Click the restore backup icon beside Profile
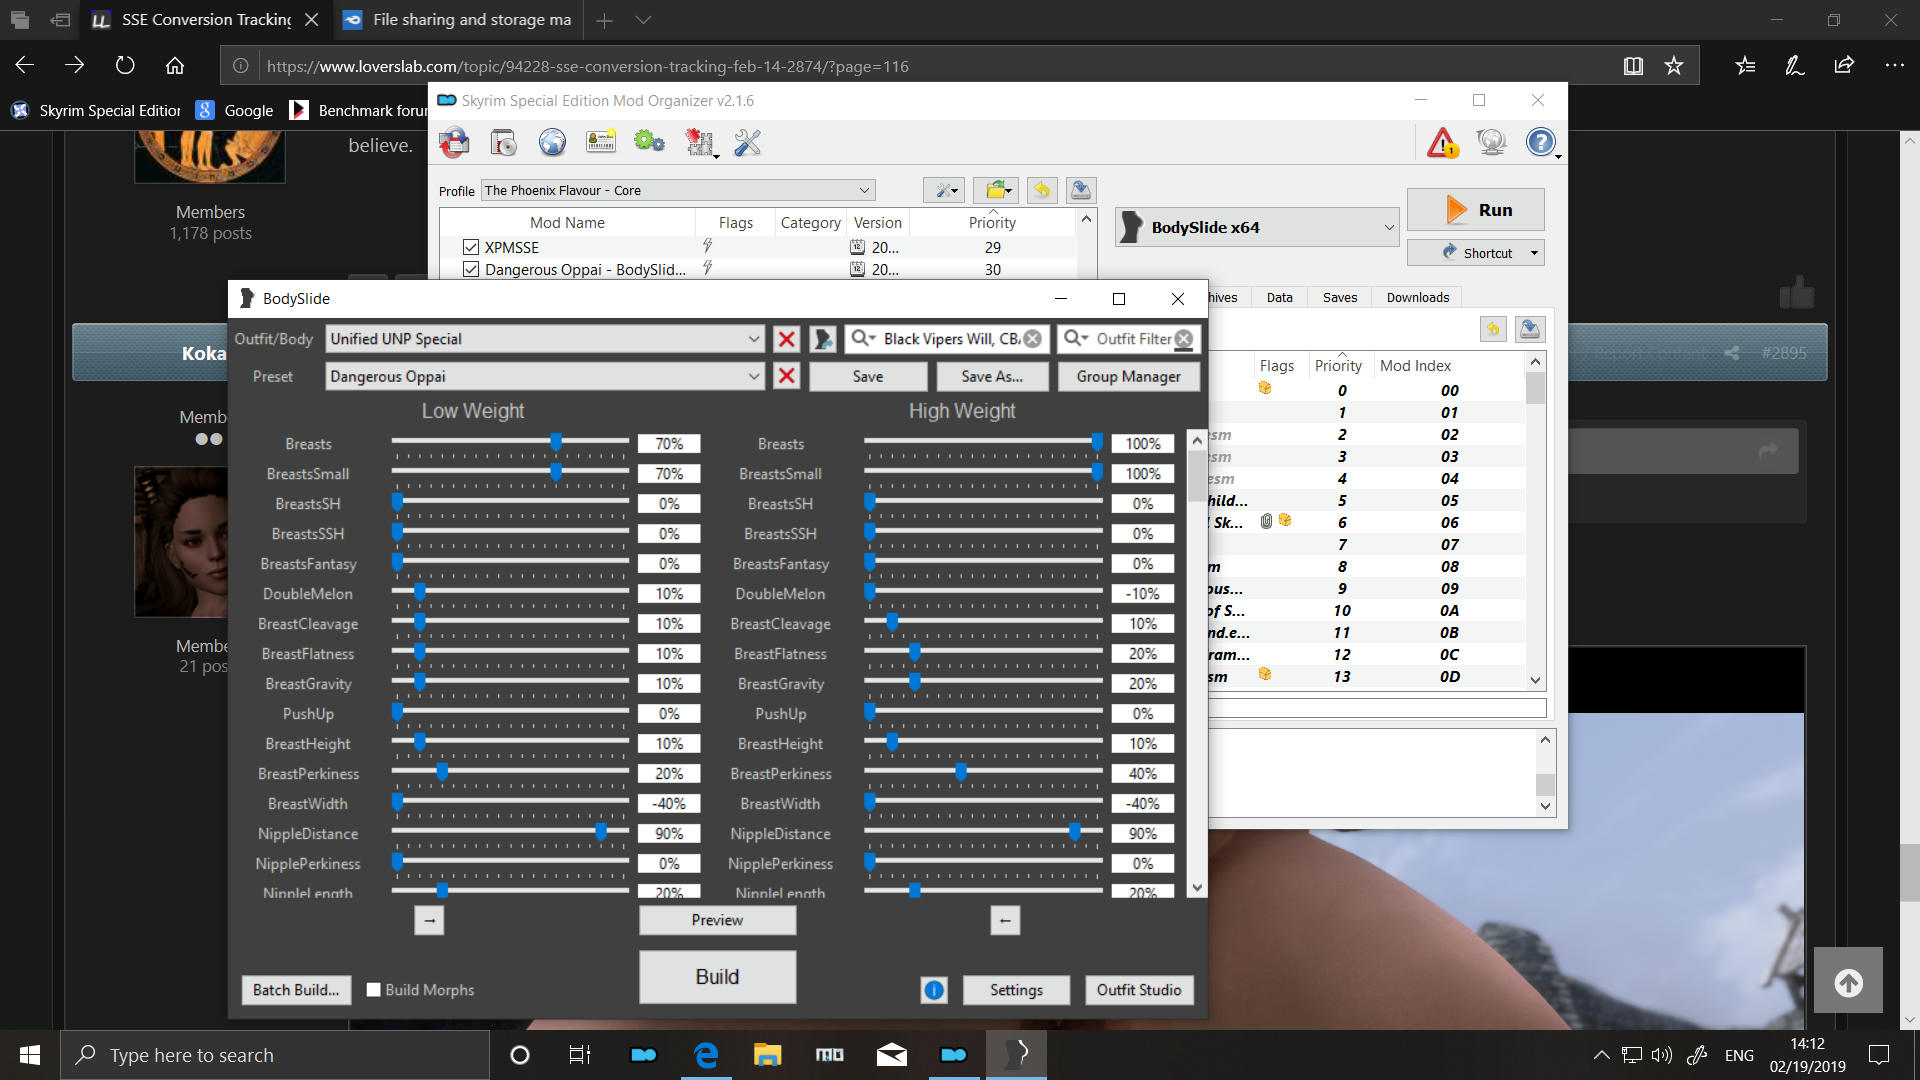This screenshot has width=1920, height=1080. point(1041,190)
